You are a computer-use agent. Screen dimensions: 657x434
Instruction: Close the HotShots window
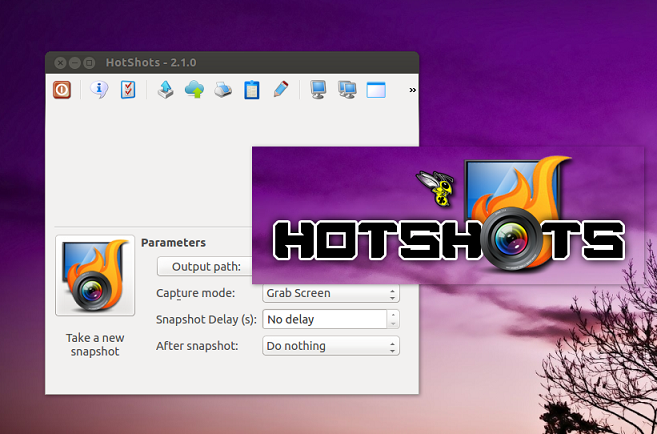point(60,63)
